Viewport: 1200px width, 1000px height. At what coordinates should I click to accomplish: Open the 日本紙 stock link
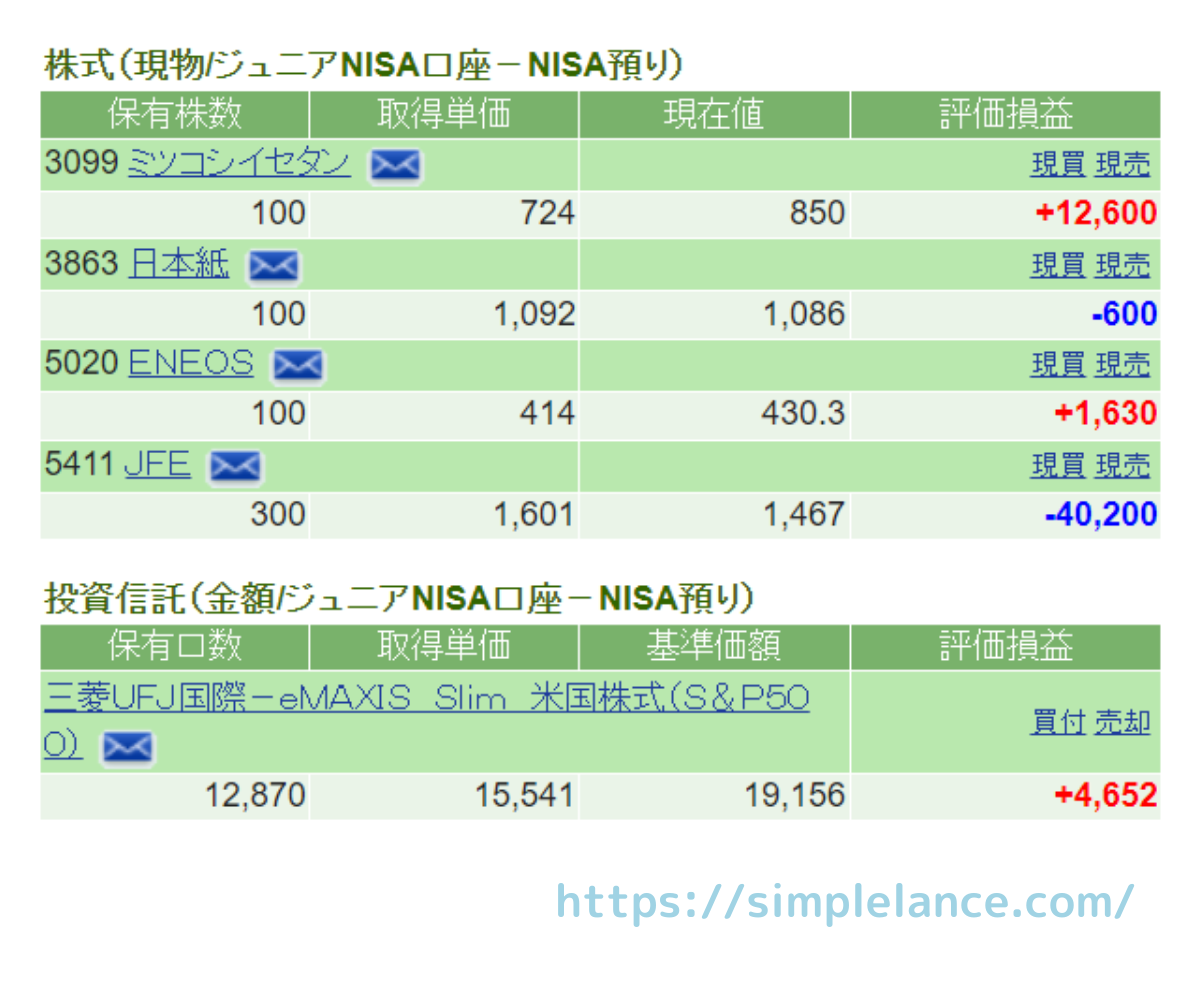[x=180, y=264]
